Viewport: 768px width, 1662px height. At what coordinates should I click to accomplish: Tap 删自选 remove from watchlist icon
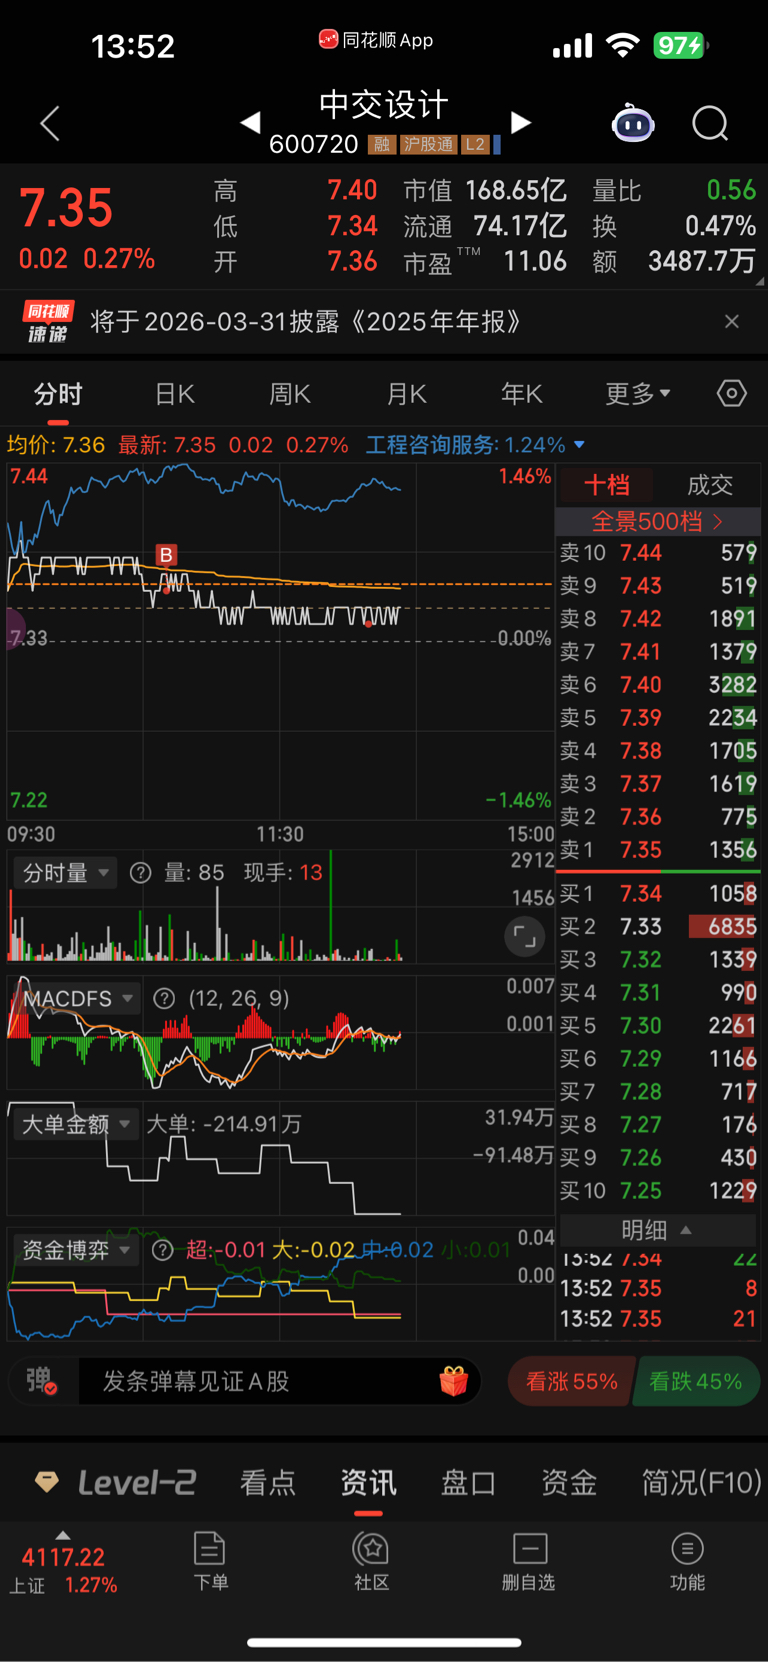click(x=529, y=1561)
